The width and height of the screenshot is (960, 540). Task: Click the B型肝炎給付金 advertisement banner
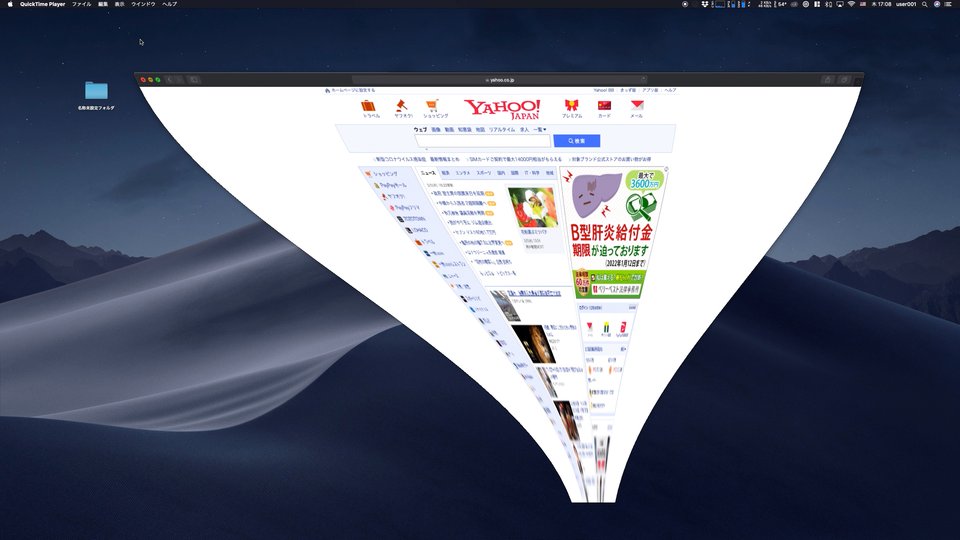[x=612, y=233]
